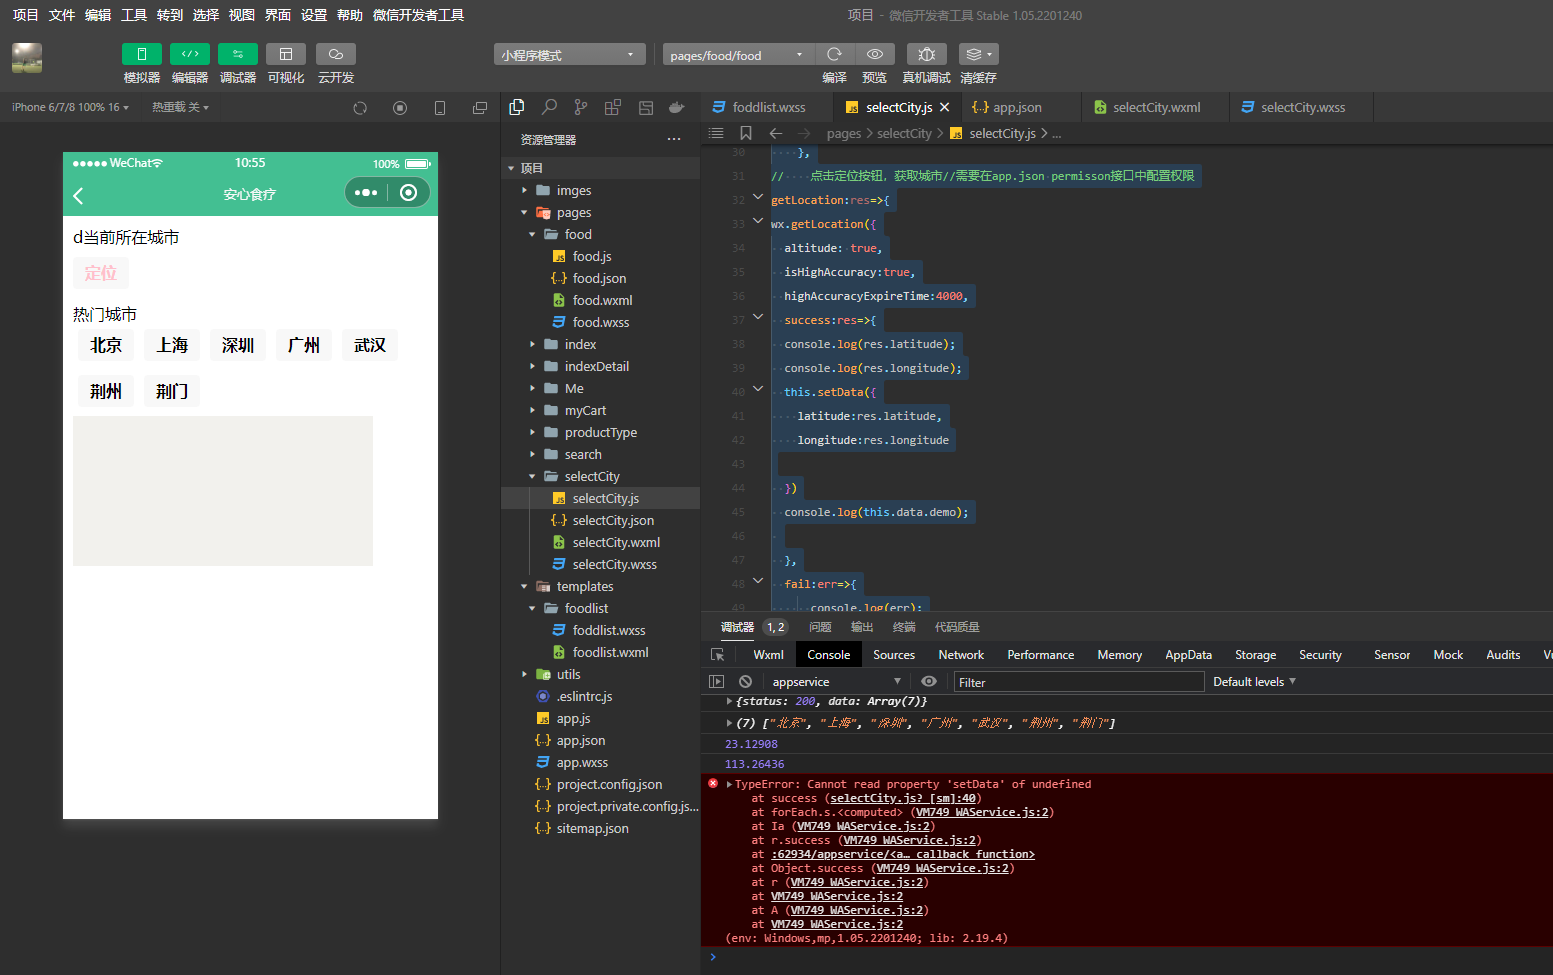Click the simulator refresh icon
1553x975 pixels.
[x=360, y=108]
